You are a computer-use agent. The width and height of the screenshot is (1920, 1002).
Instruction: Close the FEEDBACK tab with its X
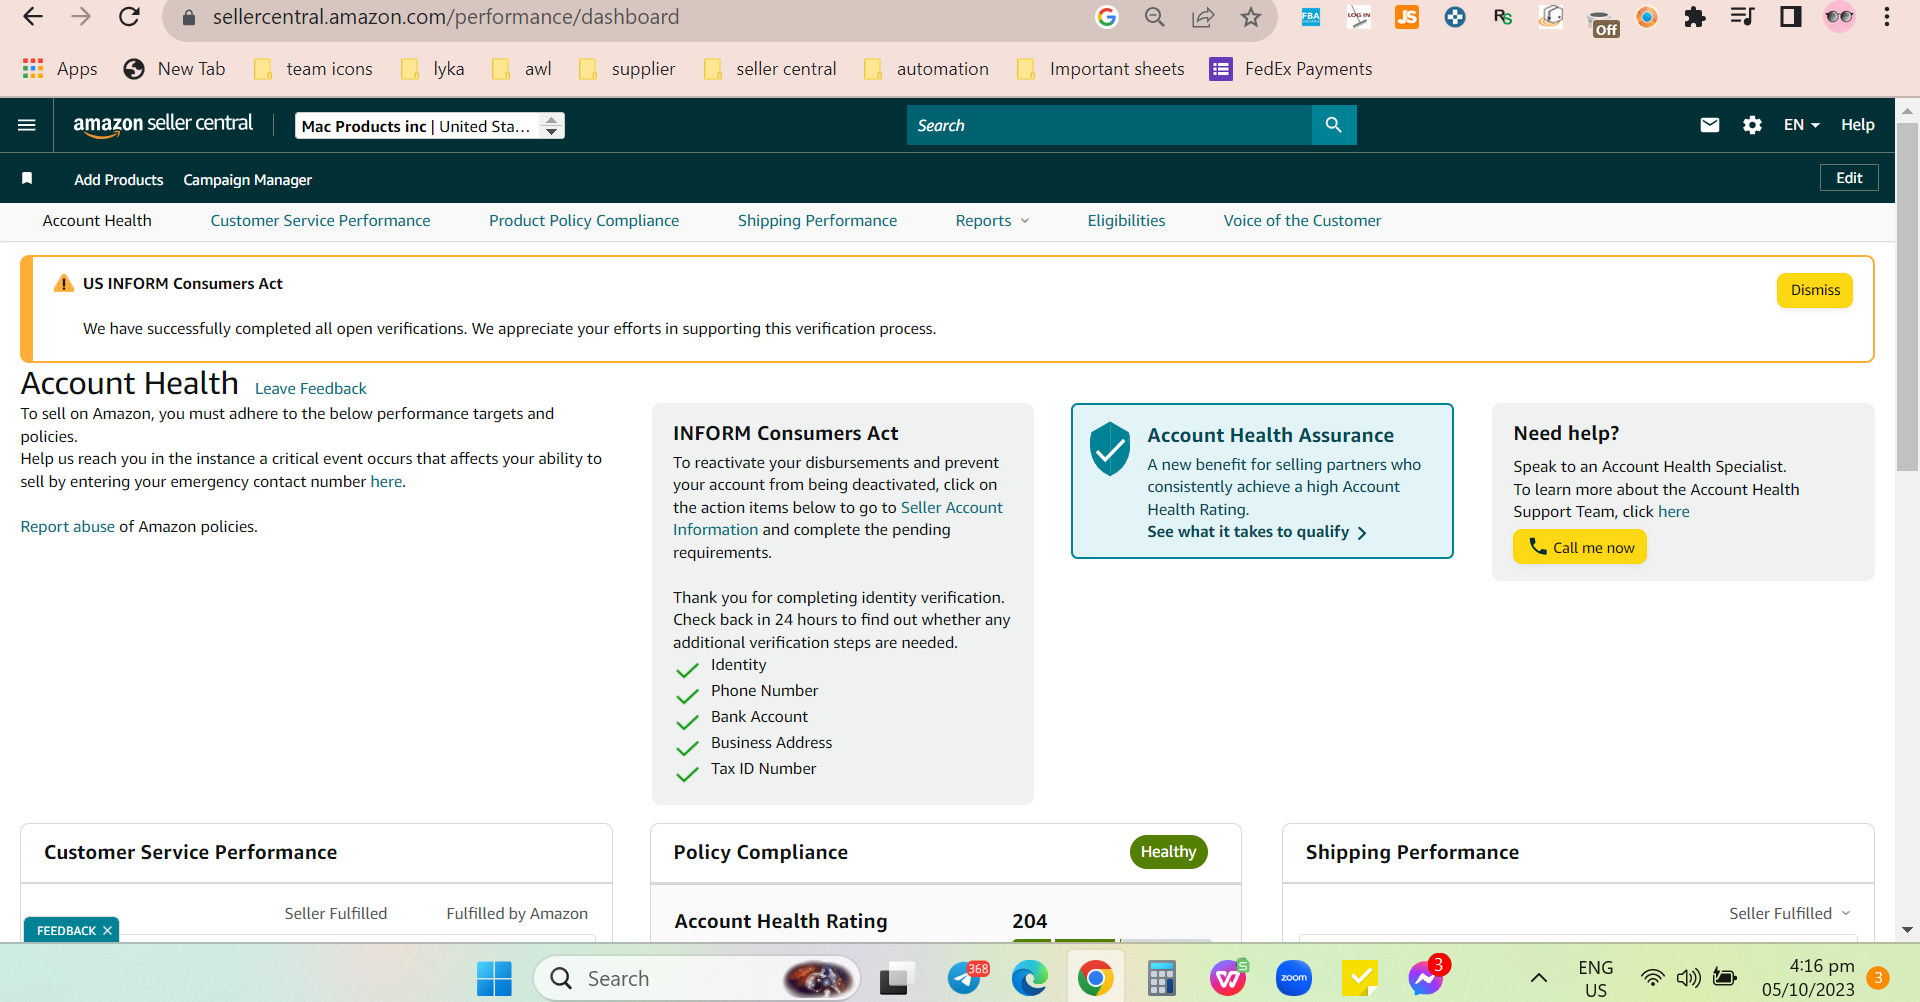pyautogui.click(x=107, y=931)
